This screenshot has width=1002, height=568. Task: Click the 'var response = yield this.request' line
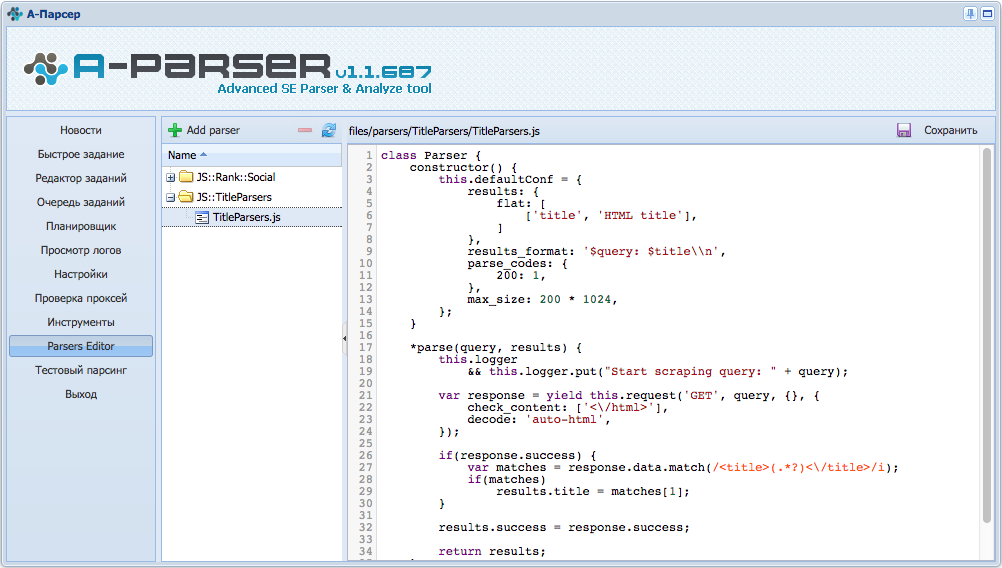click(629, 395)
